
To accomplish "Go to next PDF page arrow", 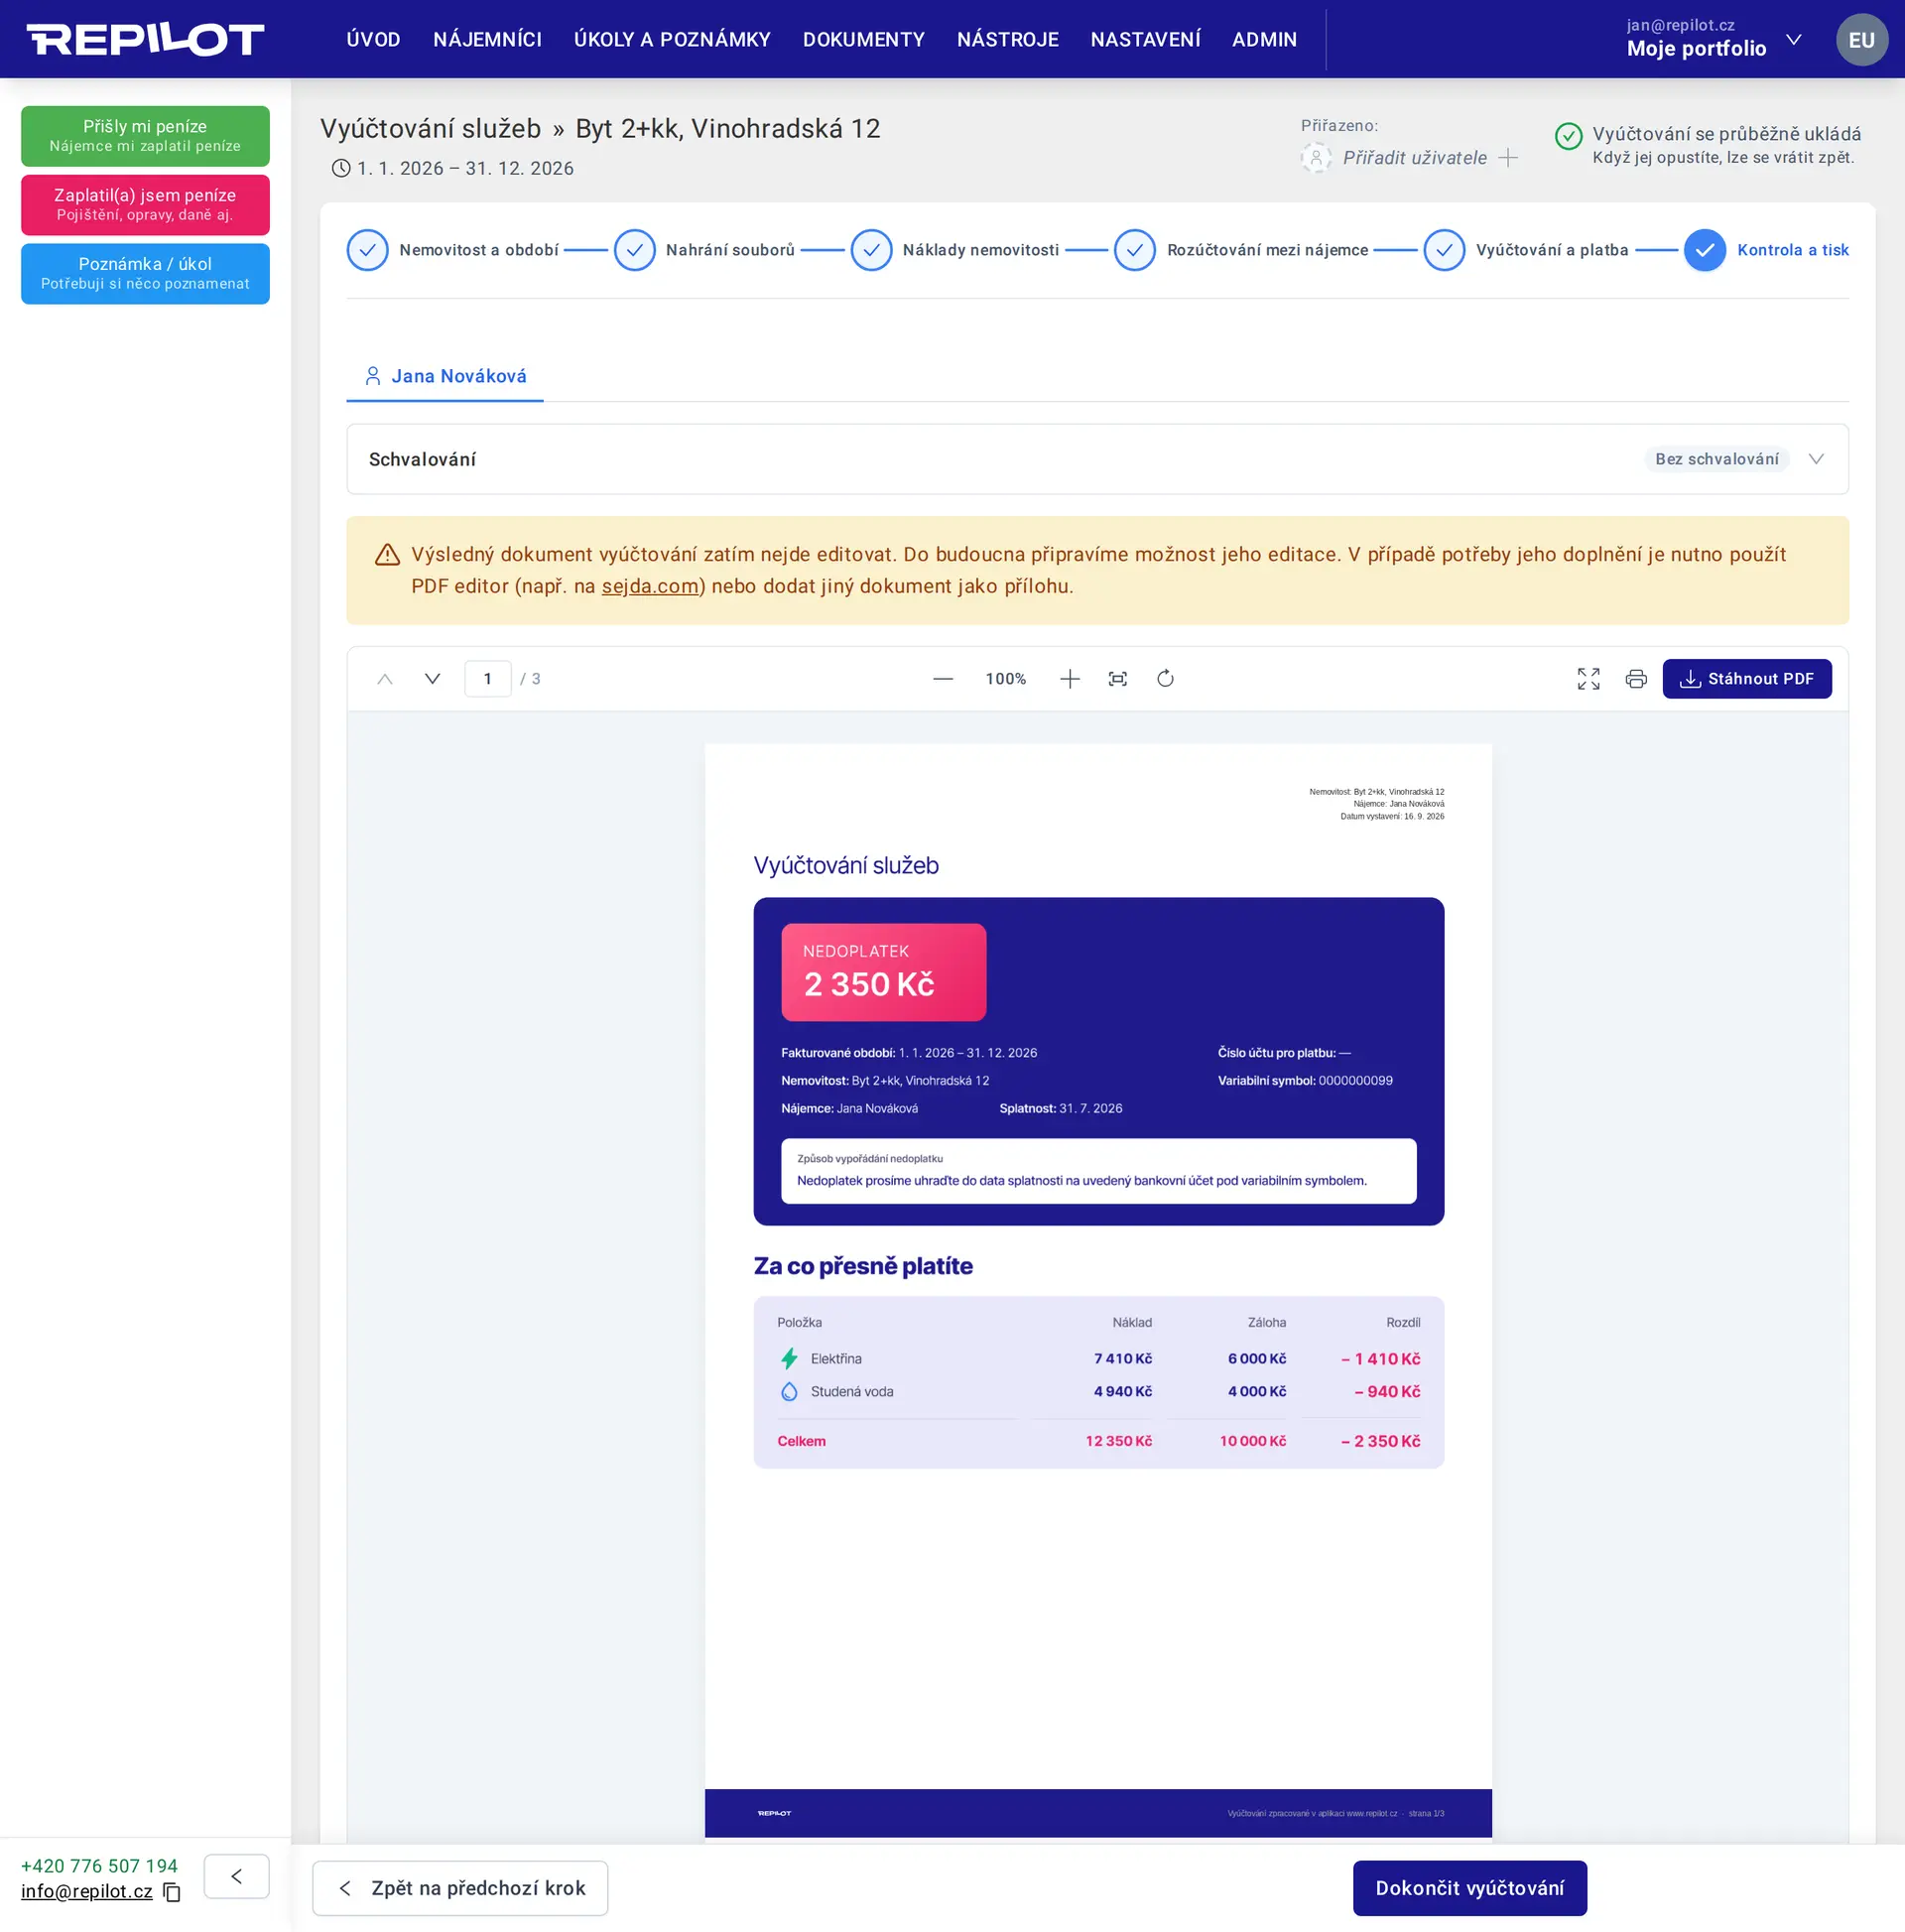I will (432, 679).
